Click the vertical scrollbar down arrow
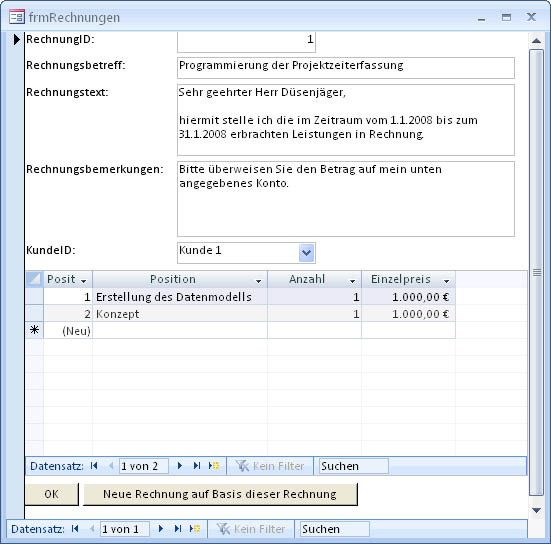This screenshot has width=551, height=544. pyautogui.click(x=536, y=510)
